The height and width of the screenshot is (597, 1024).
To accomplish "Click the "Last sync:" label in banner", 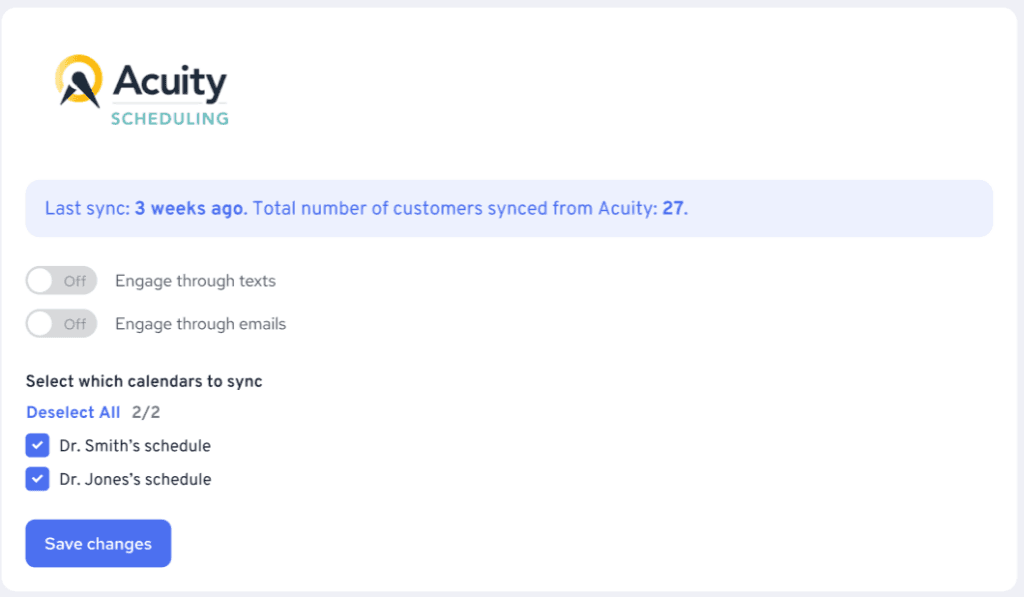I will pyautogui.click(x=88, y=208).
